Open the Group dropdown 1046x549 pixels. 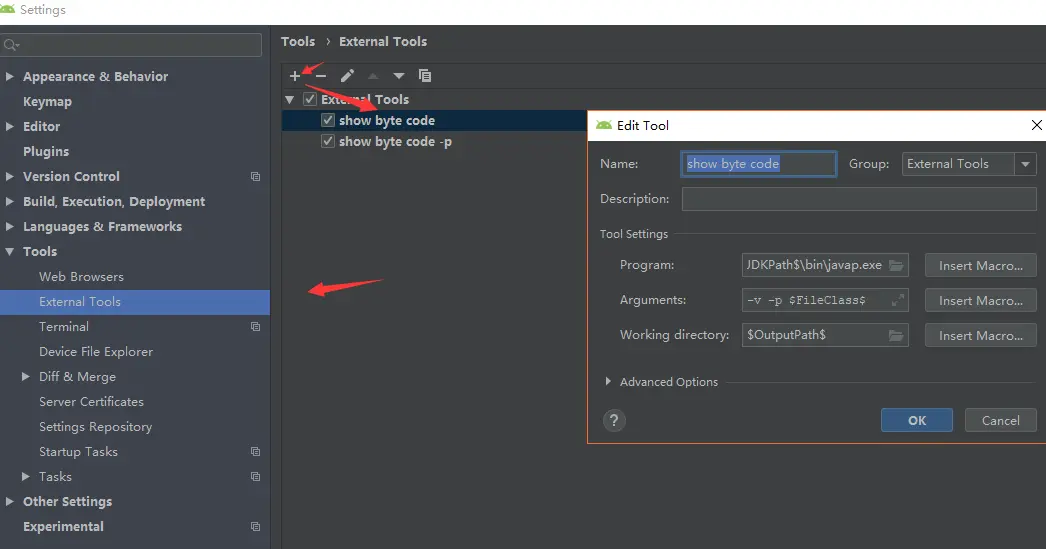pyautogui.click(x=1025, y=164)
